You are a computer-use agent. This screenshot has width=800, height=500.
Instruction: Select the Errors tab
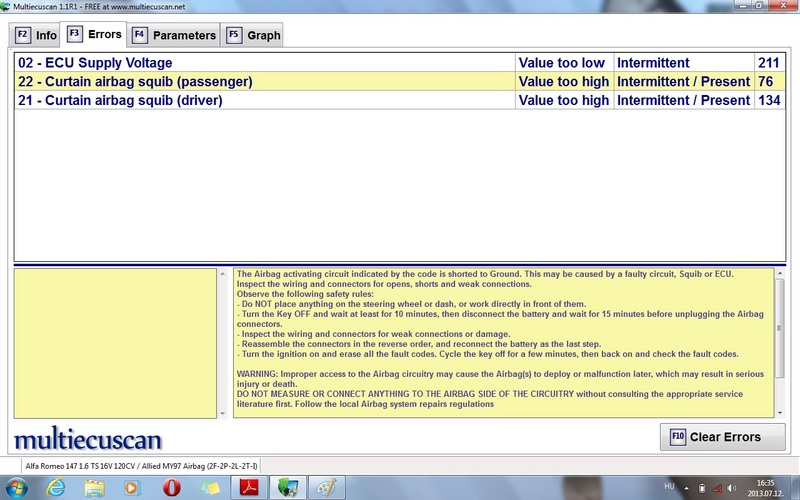(93, 35)
